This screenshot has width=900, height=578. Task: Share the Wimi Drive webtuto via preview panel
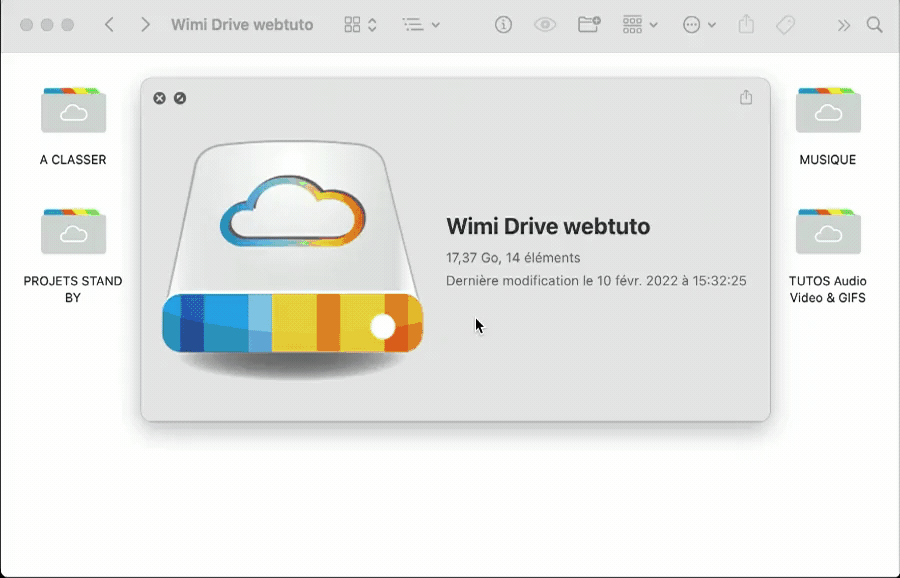746,98
